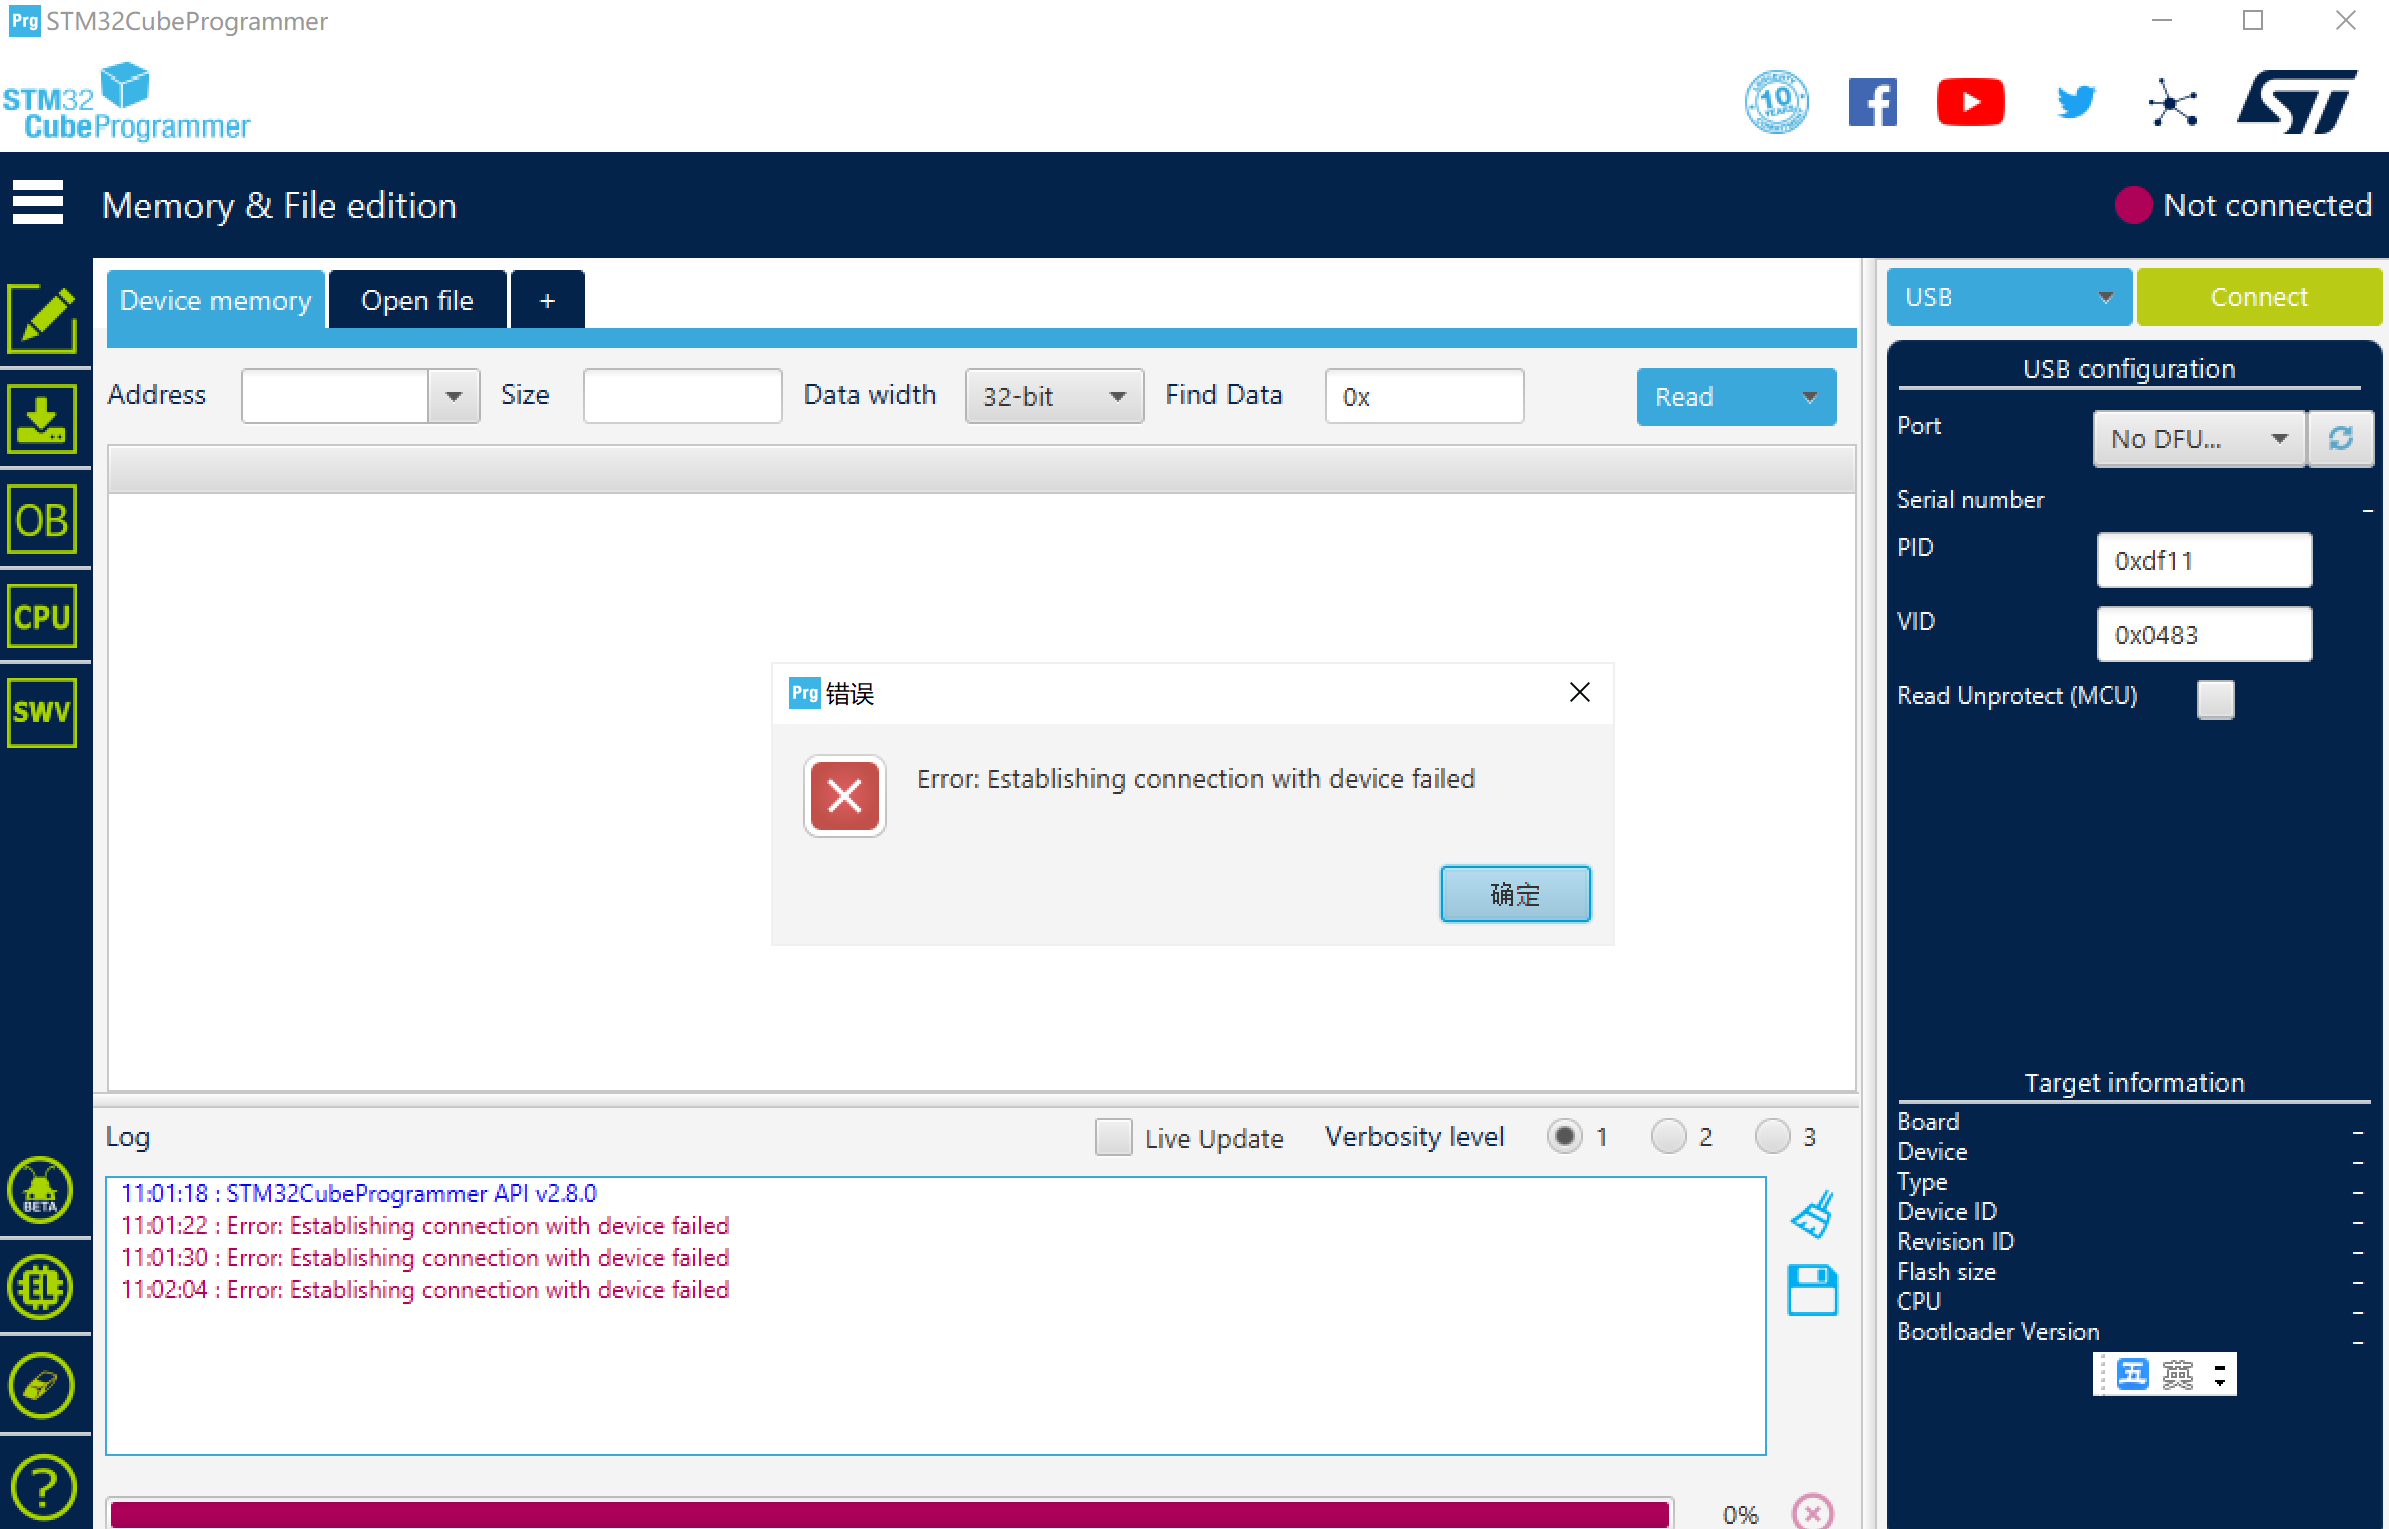Switch to Device memory tab
The width and height of the screenshot is (2389, 1529).
(216, 300)
